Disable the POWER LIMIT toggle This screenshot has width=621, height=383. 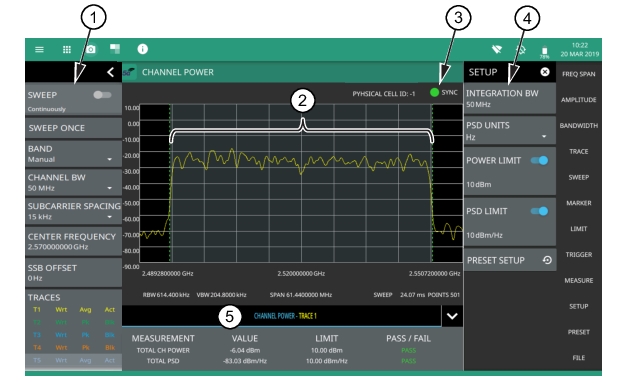(x=539, y=160)
